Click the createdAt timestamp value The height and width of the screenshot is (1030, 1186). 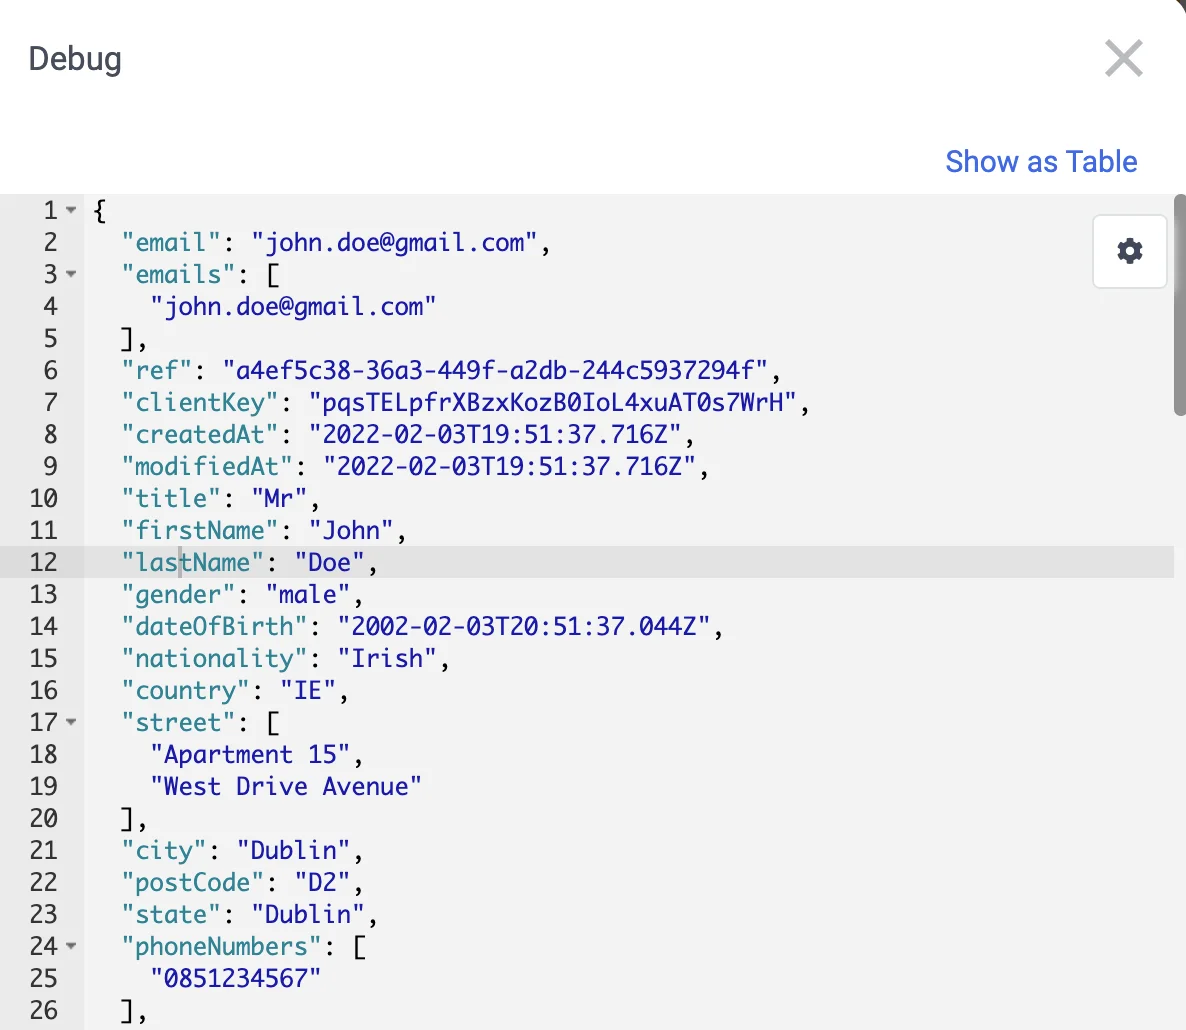tap(495, 435)
